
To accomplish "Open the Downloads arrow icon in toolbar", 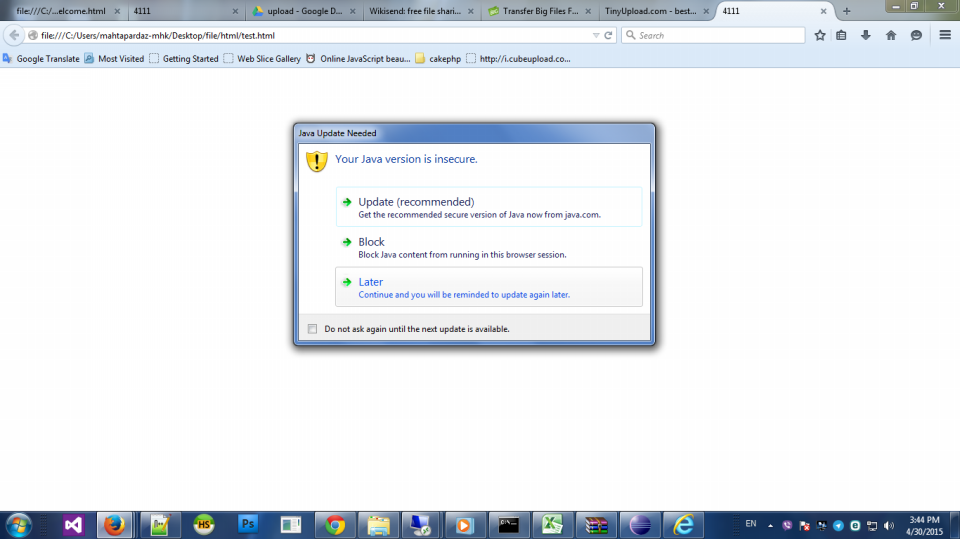I will pos(865,35).
